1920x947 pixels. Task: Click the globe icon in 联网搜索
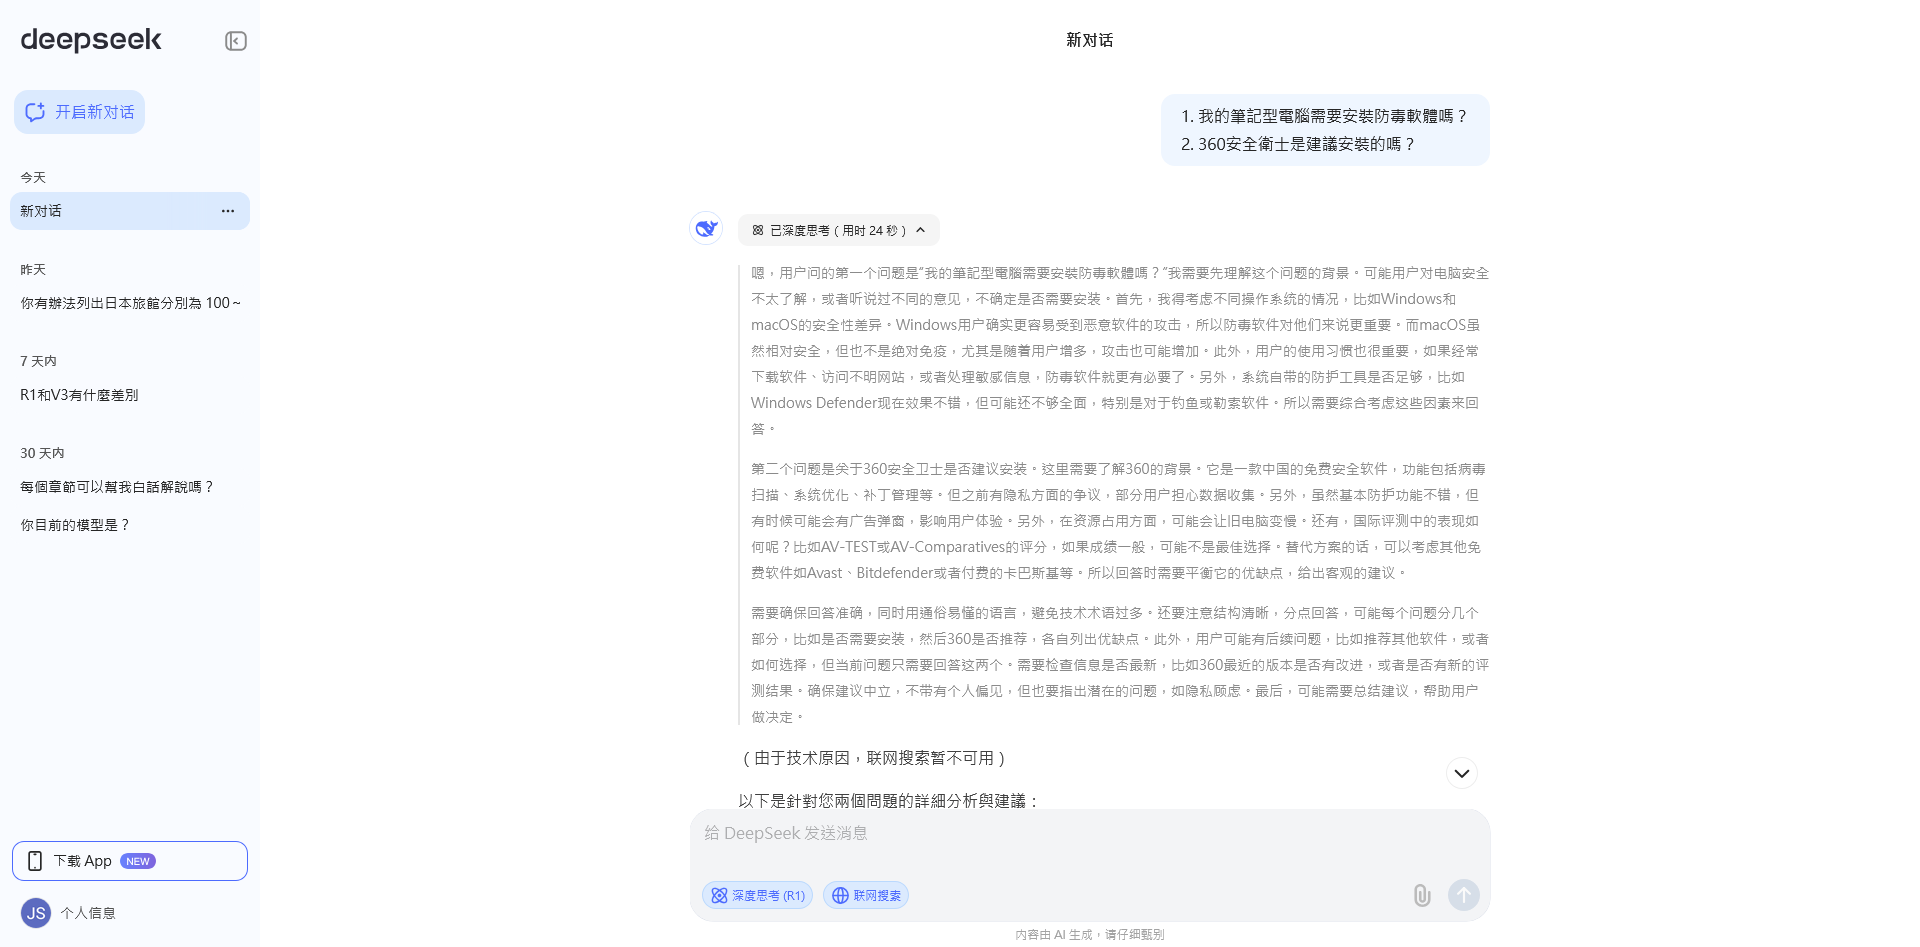coord(841,896)
